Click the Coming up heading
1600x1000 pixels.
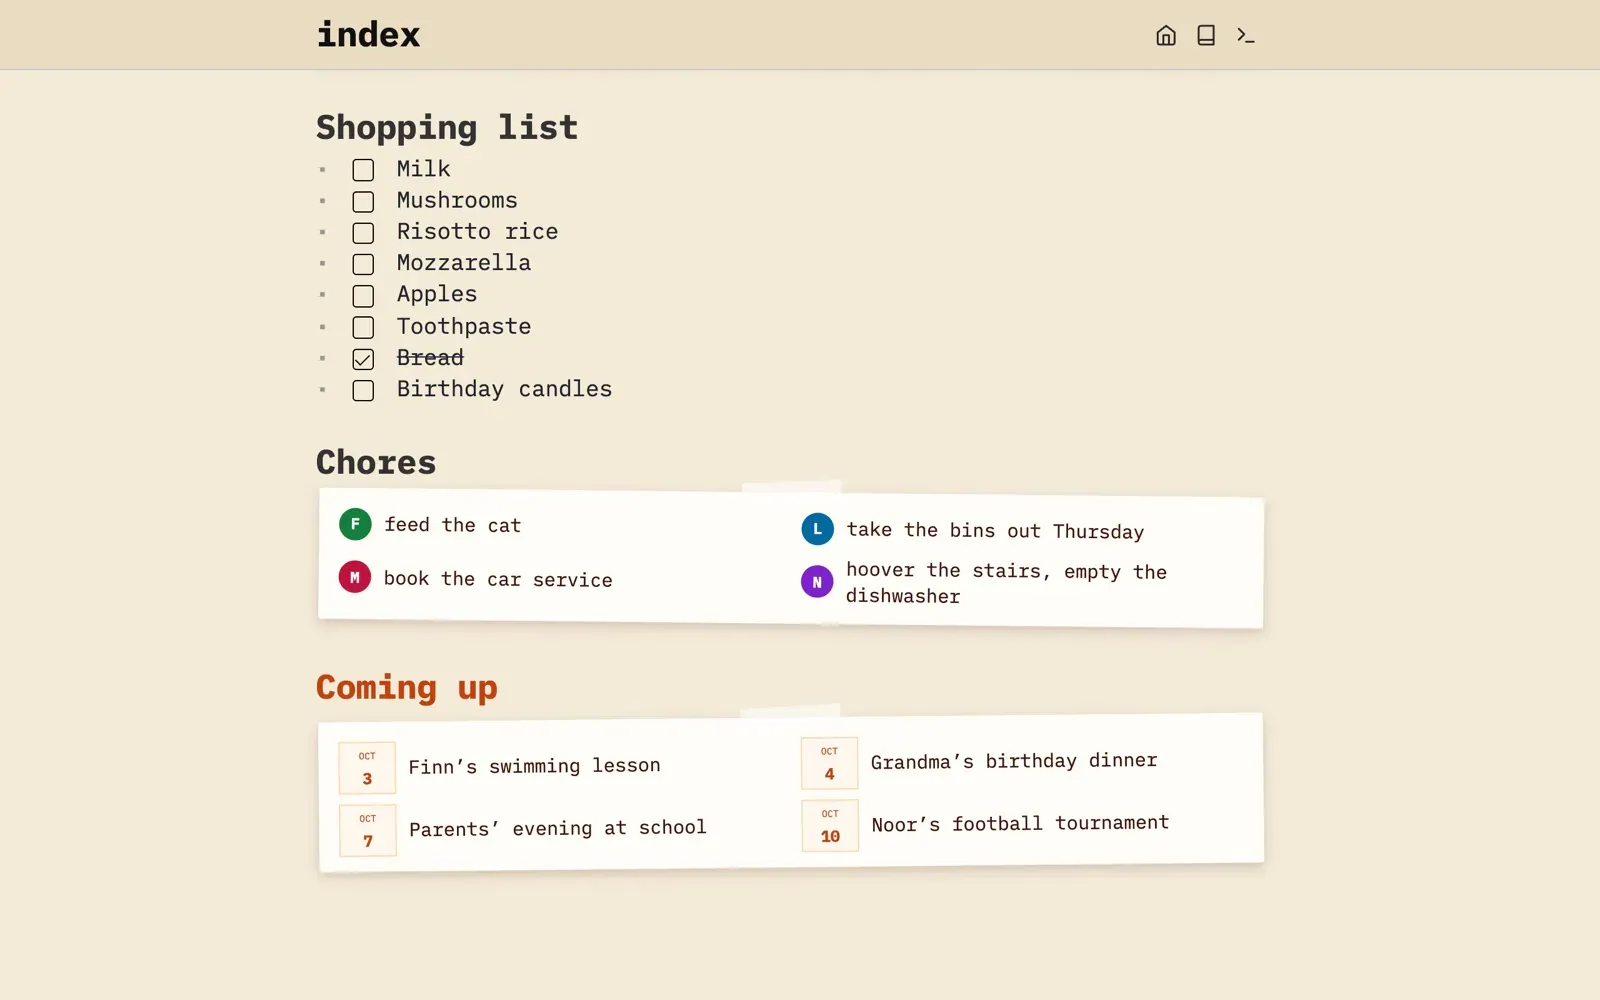[x=407, y=688]
